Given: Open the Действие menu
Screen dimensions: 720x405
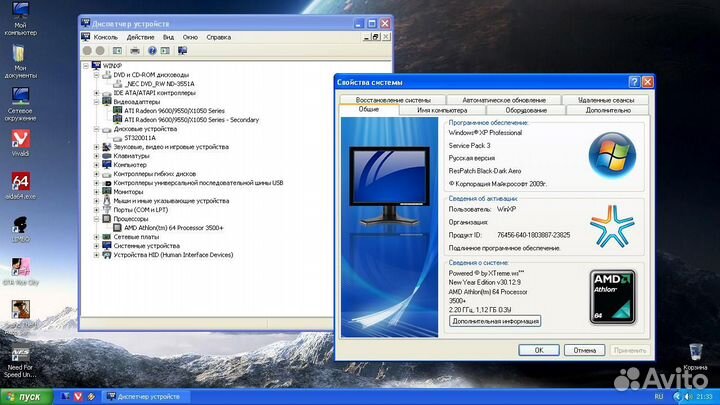Looking at the screenshot, I should (x=141, y=37).
